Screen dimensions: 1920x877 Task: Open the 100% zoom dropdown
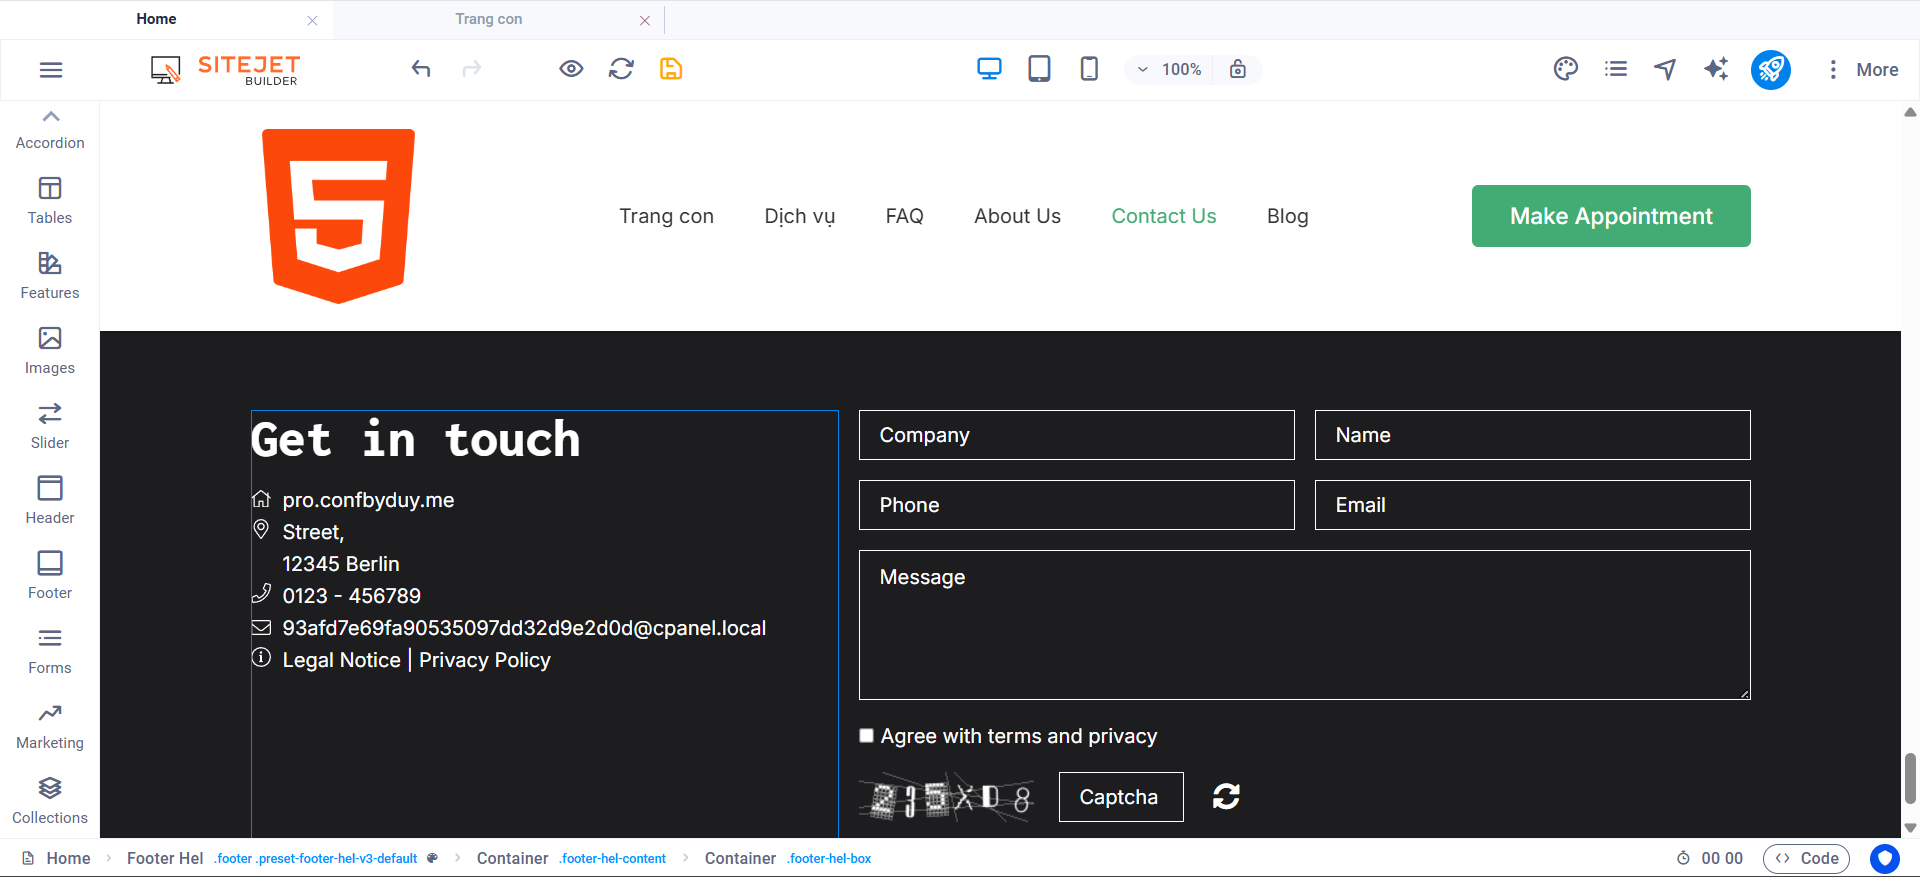[1169, 69]
